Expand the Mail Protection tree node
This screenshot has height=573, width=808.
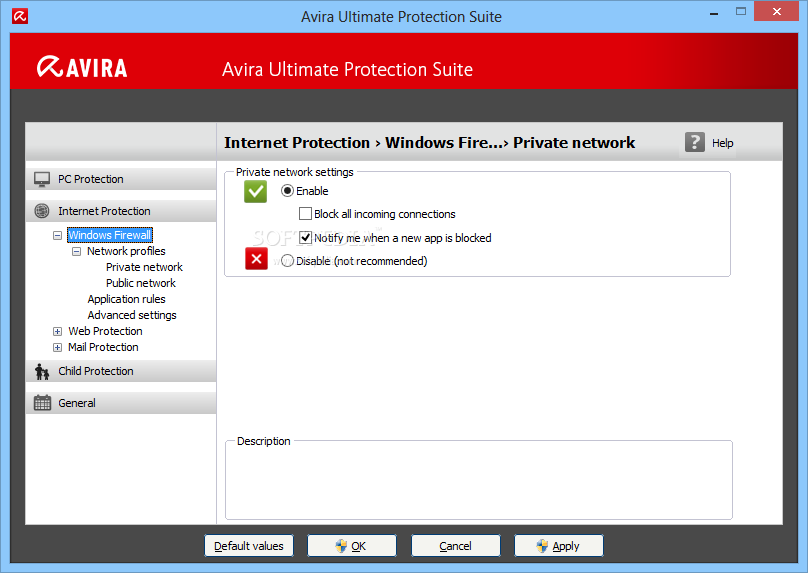(58, 347)
